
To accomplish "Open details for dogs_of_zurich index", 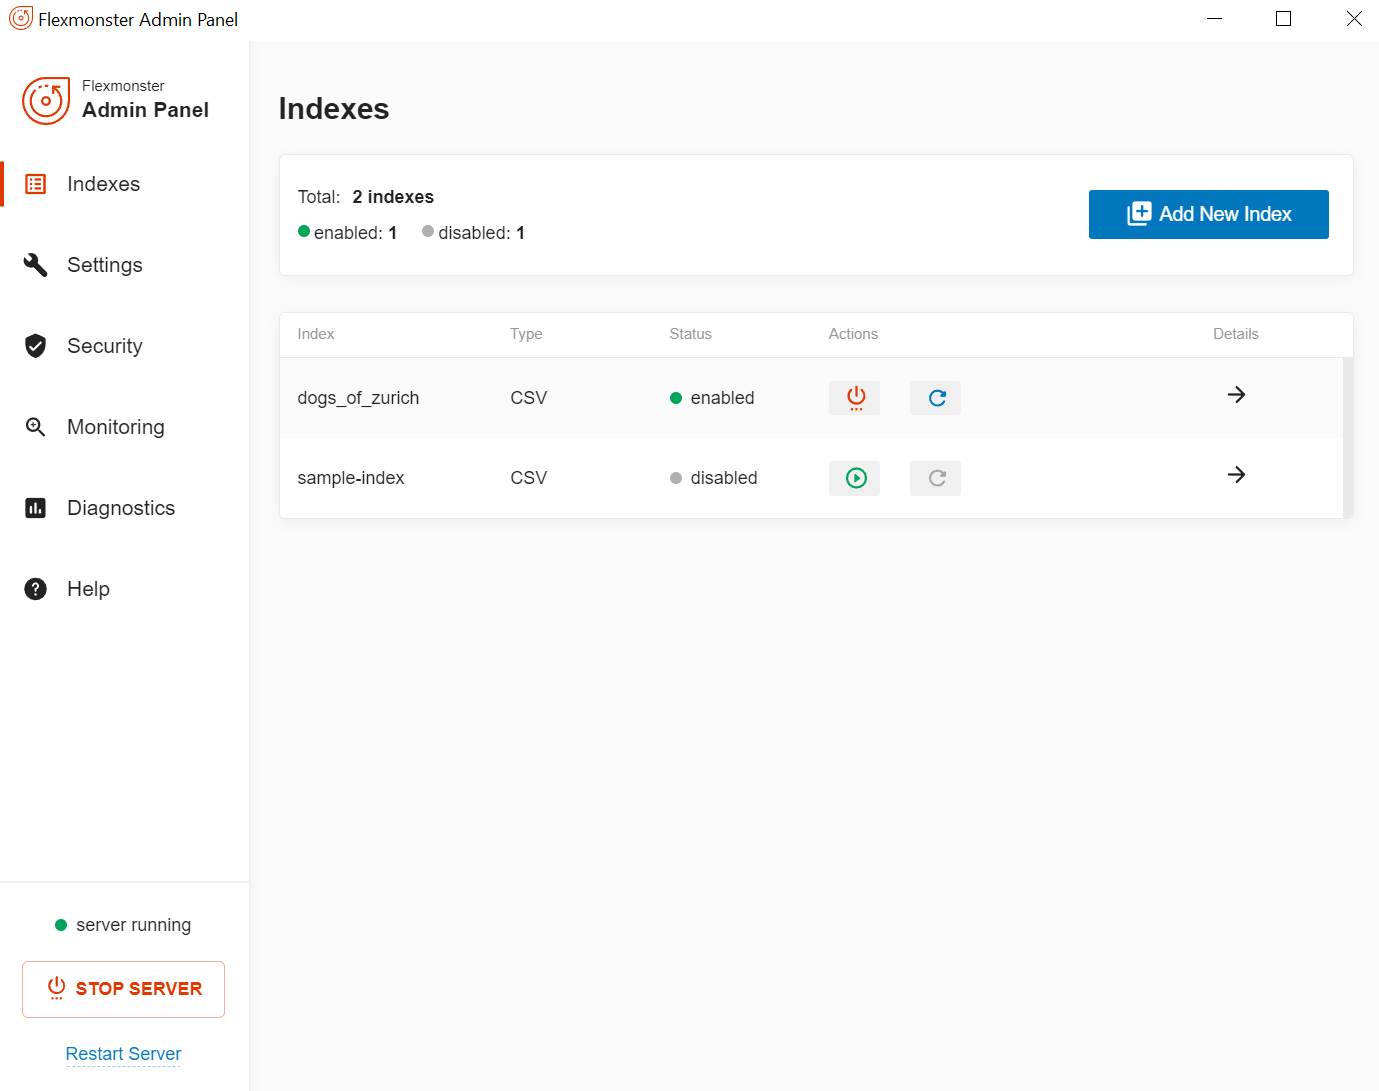I will point(1236,395).
